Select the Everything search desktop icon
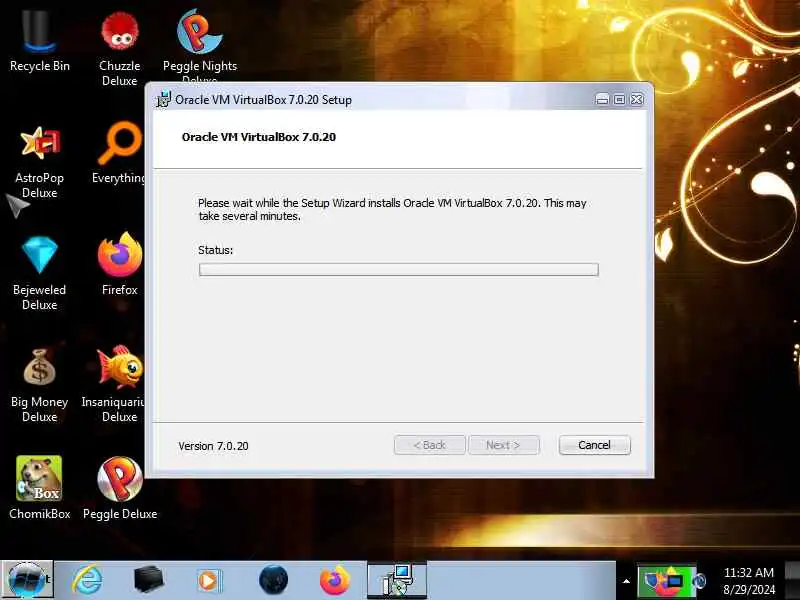 (119, 152)
